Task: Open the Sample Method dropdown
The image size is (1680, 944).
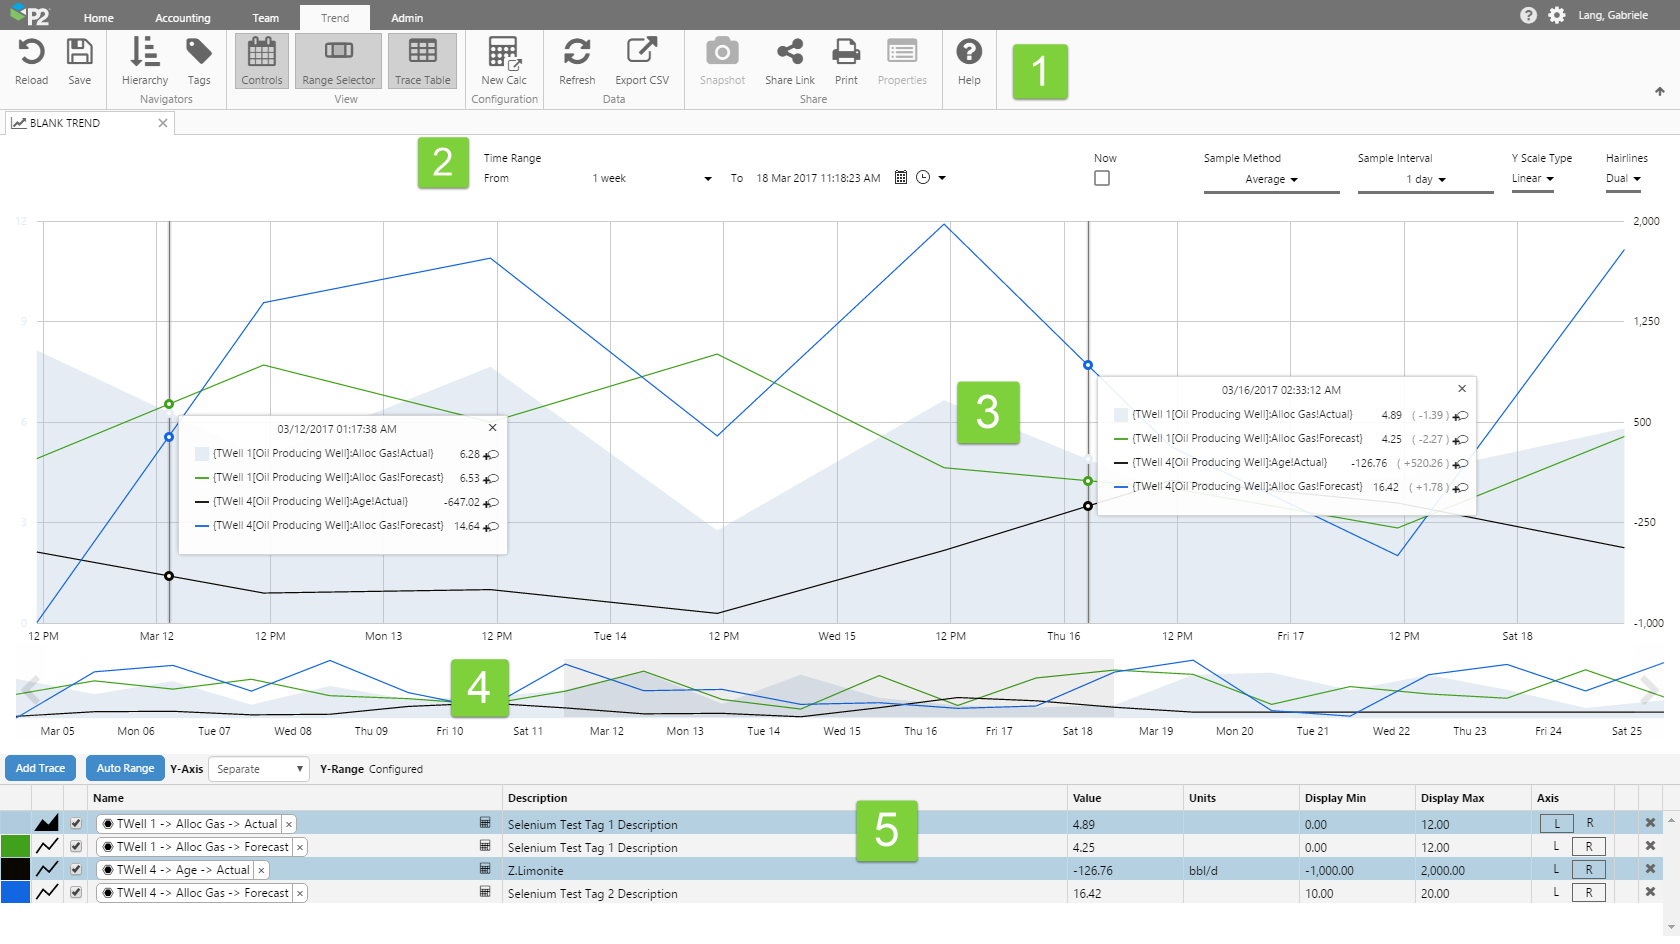Action: coord(1271,180)
